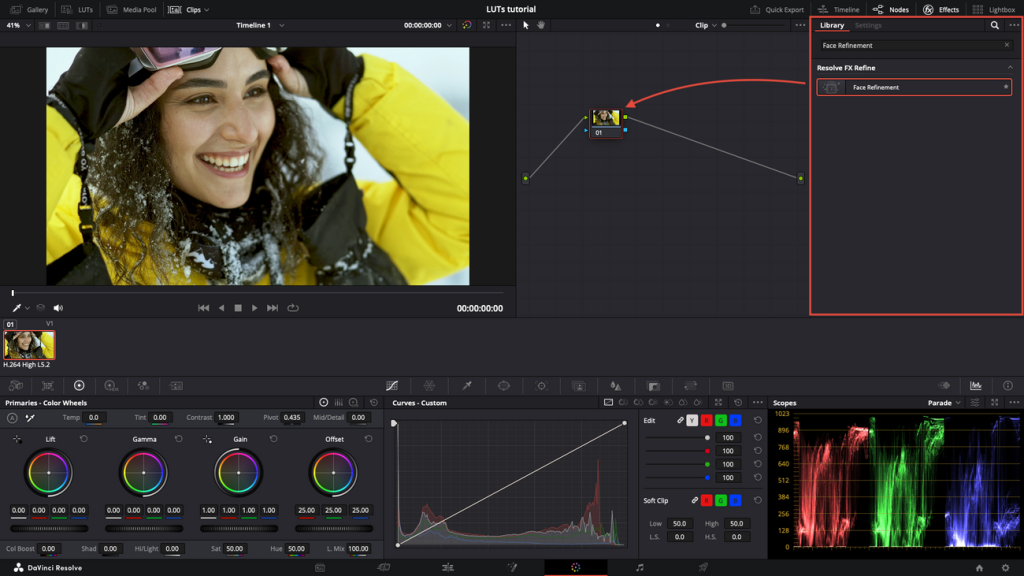The image size is (1024, 576).
Task: Open the Lightbox view
Action: click(994, 9)
